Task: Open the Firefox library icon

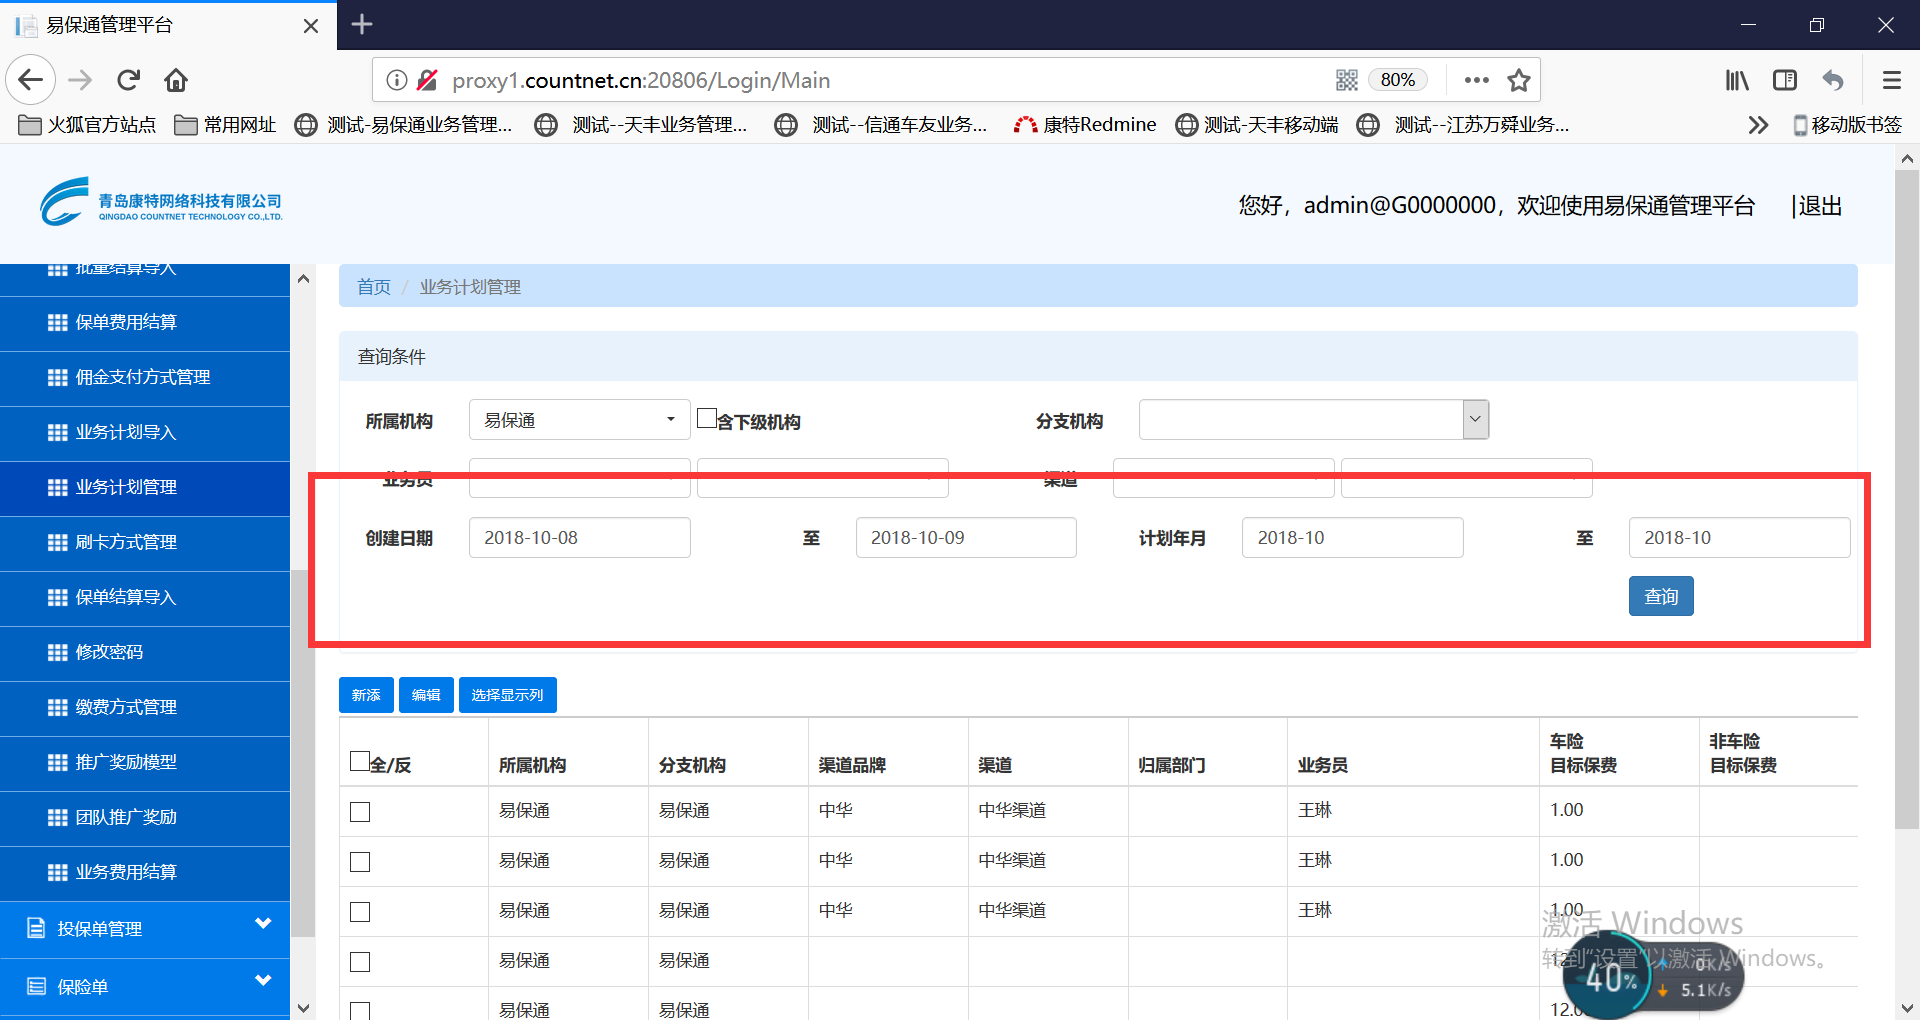Action: pyautogui.click(x=1737, y=80)
